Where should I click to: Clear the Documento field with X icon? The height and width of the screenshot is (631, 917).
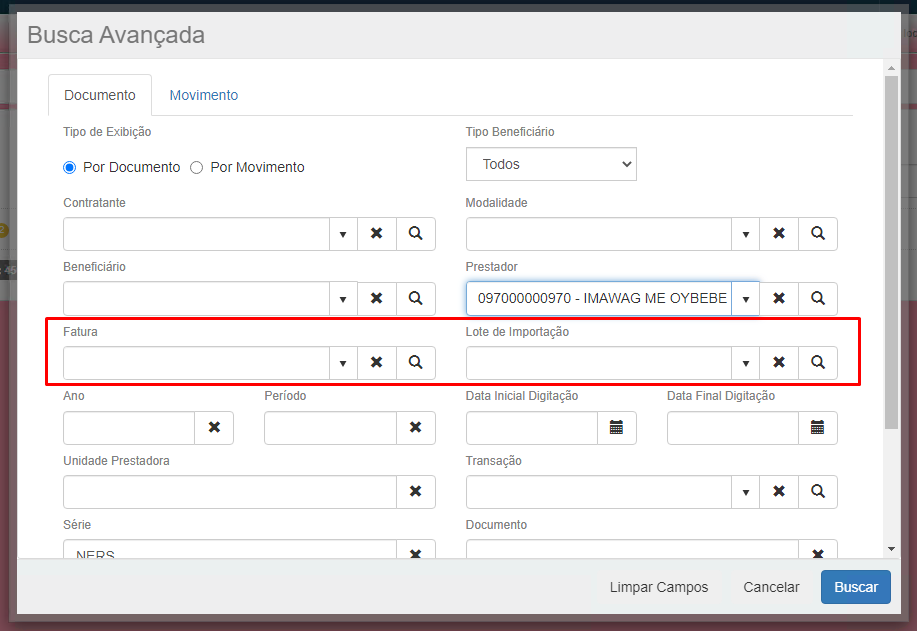(818, 550)
